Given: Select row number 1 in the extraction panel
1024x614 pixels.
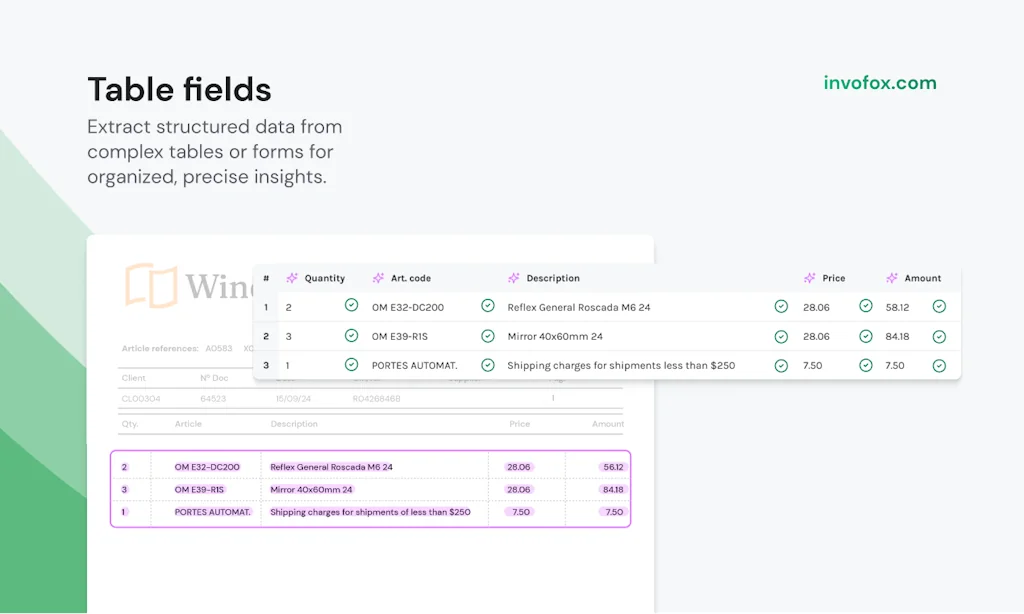Looking at the screenshot, I should tap(265, 306).
